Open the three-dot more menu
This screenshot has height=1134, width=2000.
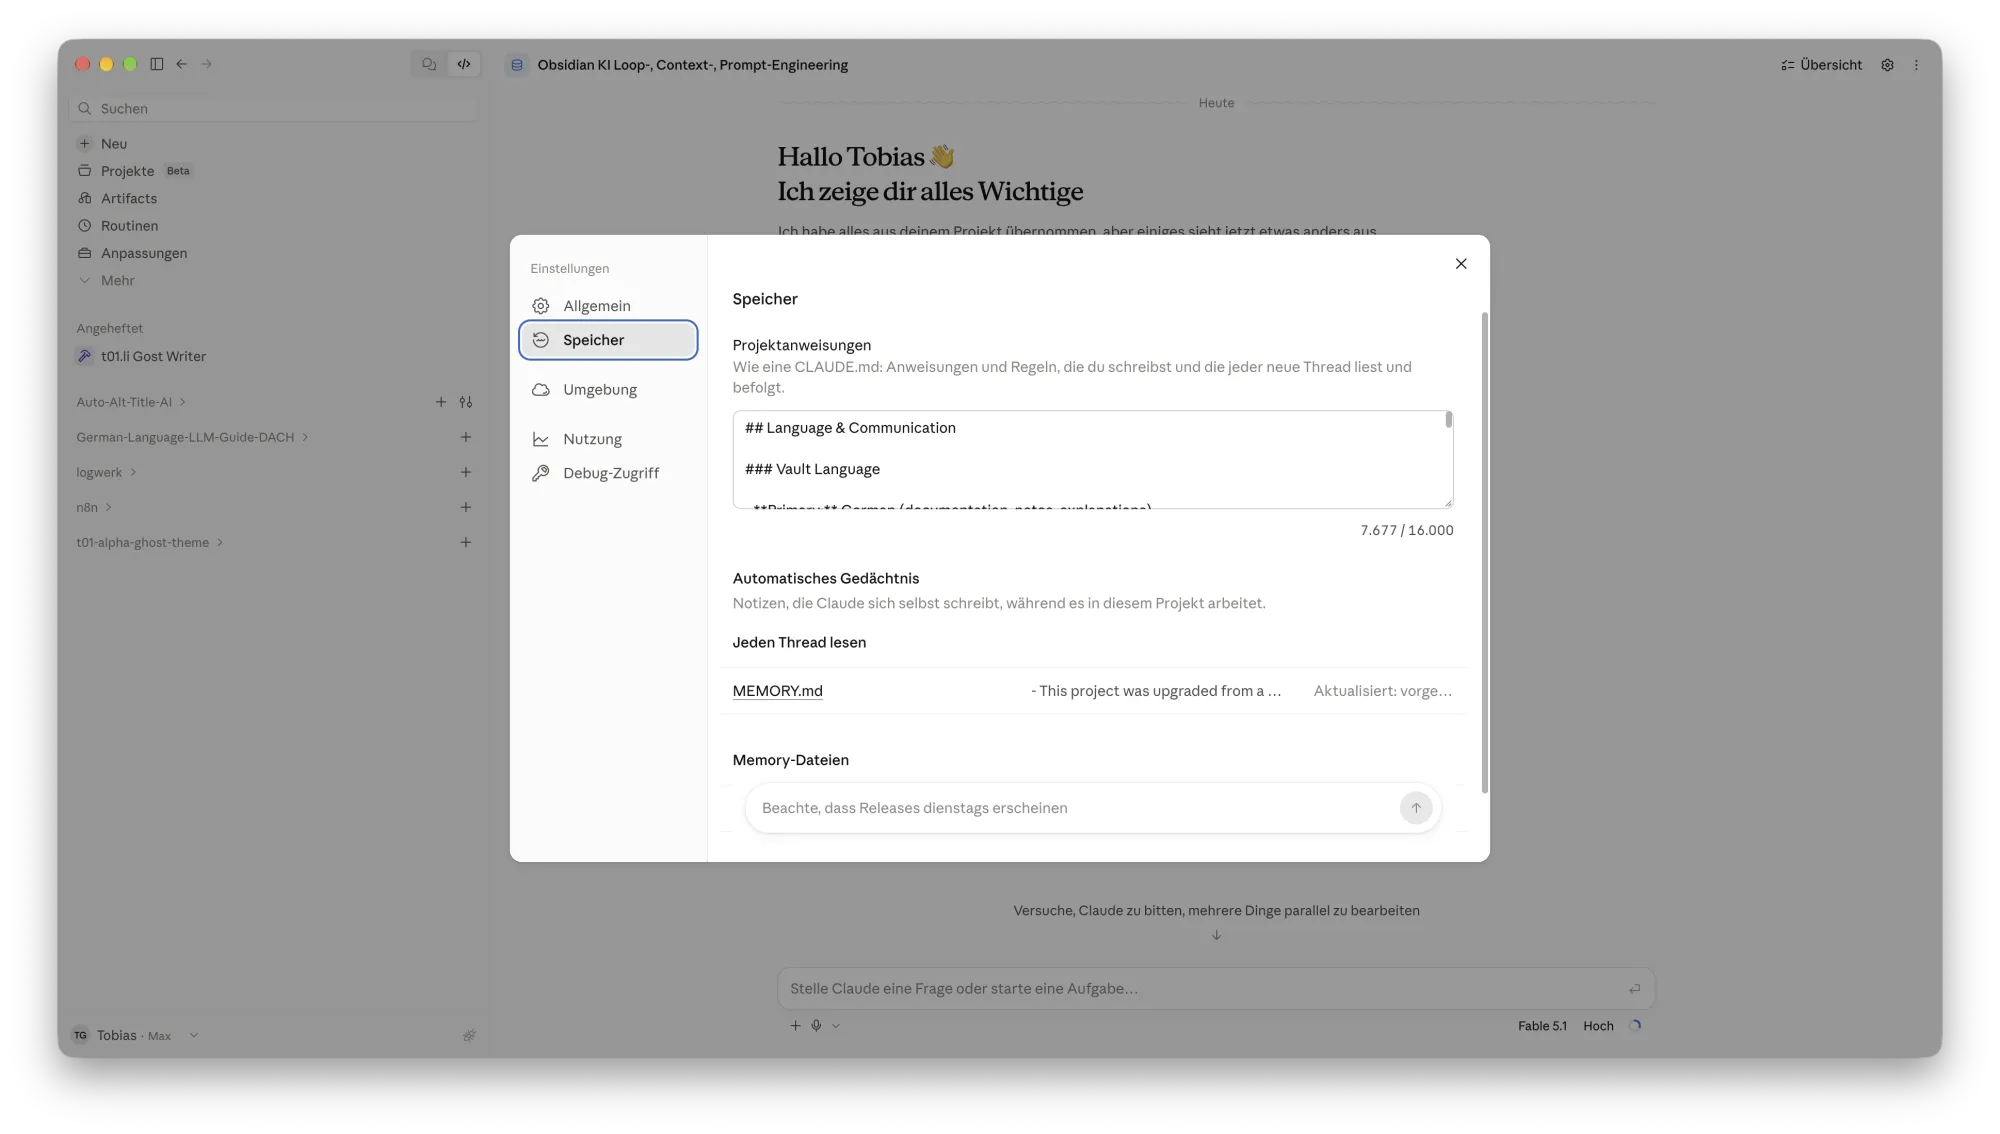1916,65
